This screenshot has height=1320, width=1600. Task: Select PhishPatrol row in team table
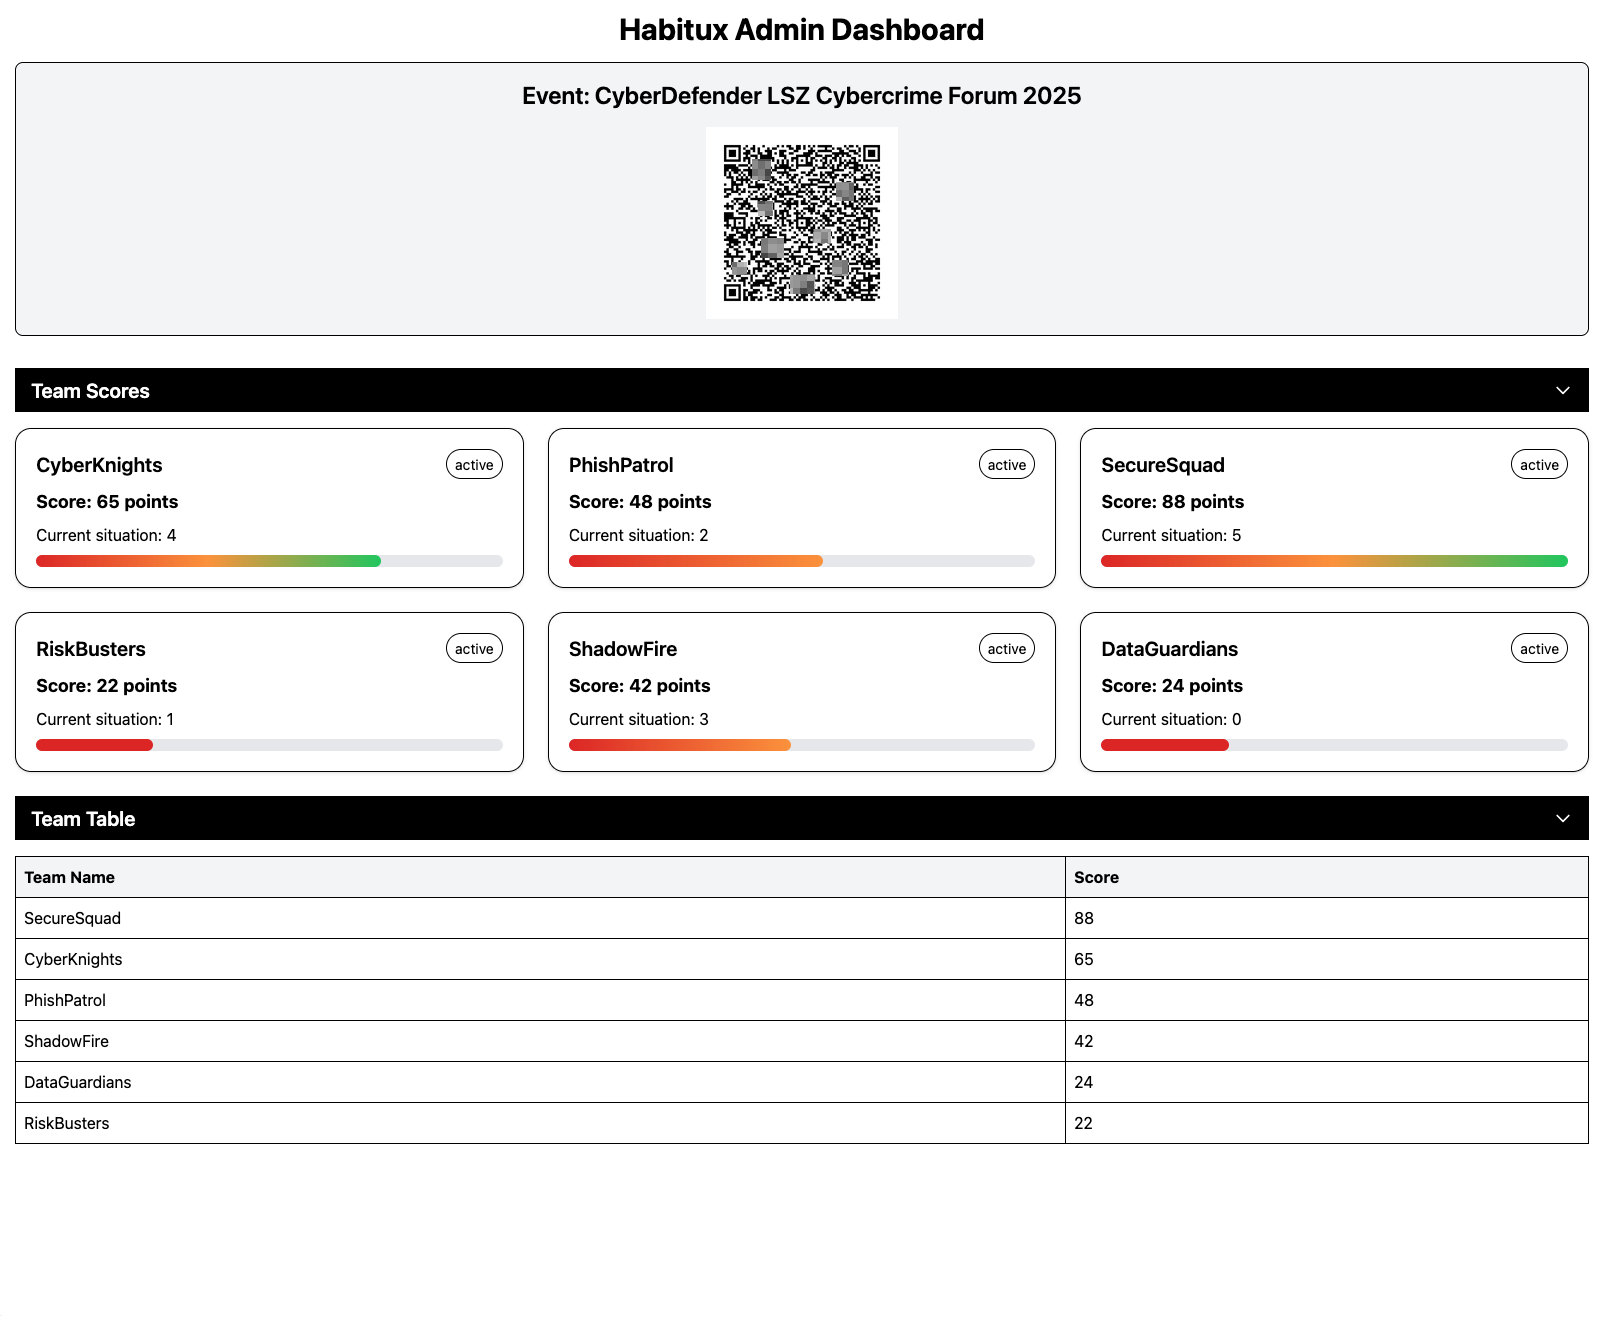[802, 1000]
